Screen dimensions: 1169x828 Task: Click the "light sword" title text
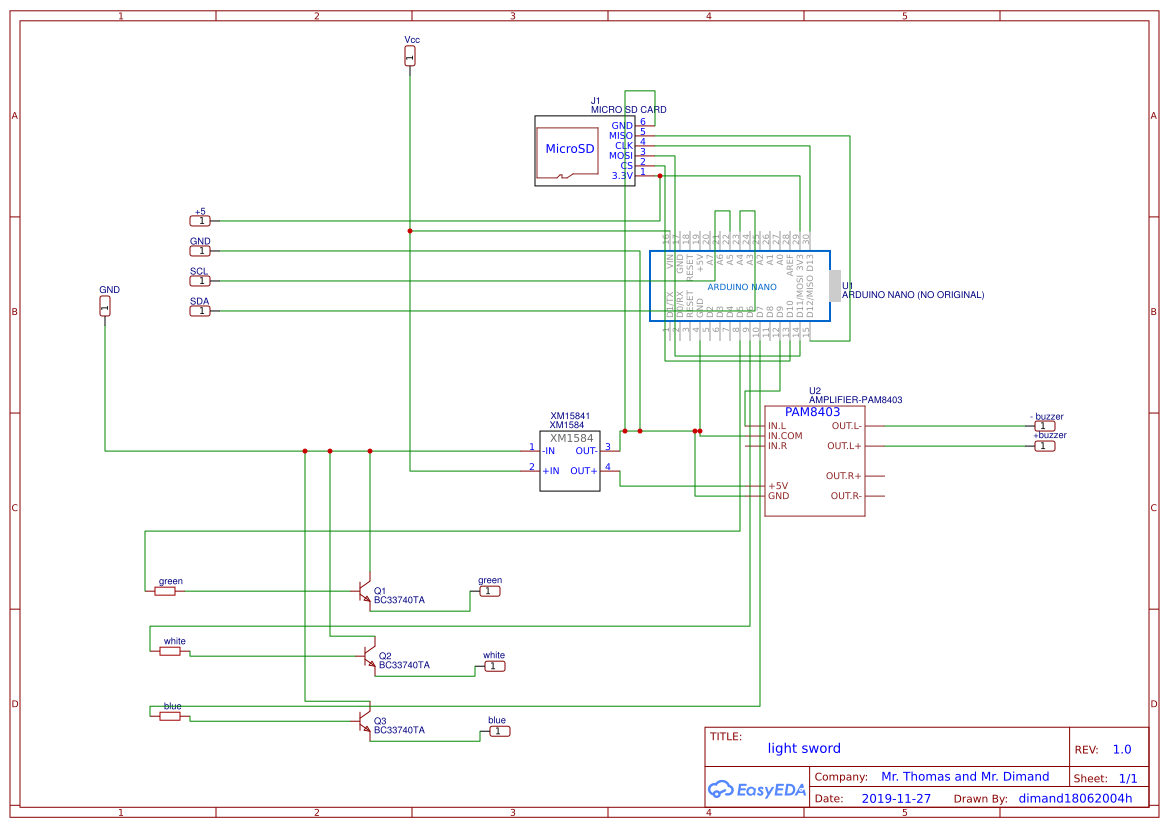coord(804,748)
